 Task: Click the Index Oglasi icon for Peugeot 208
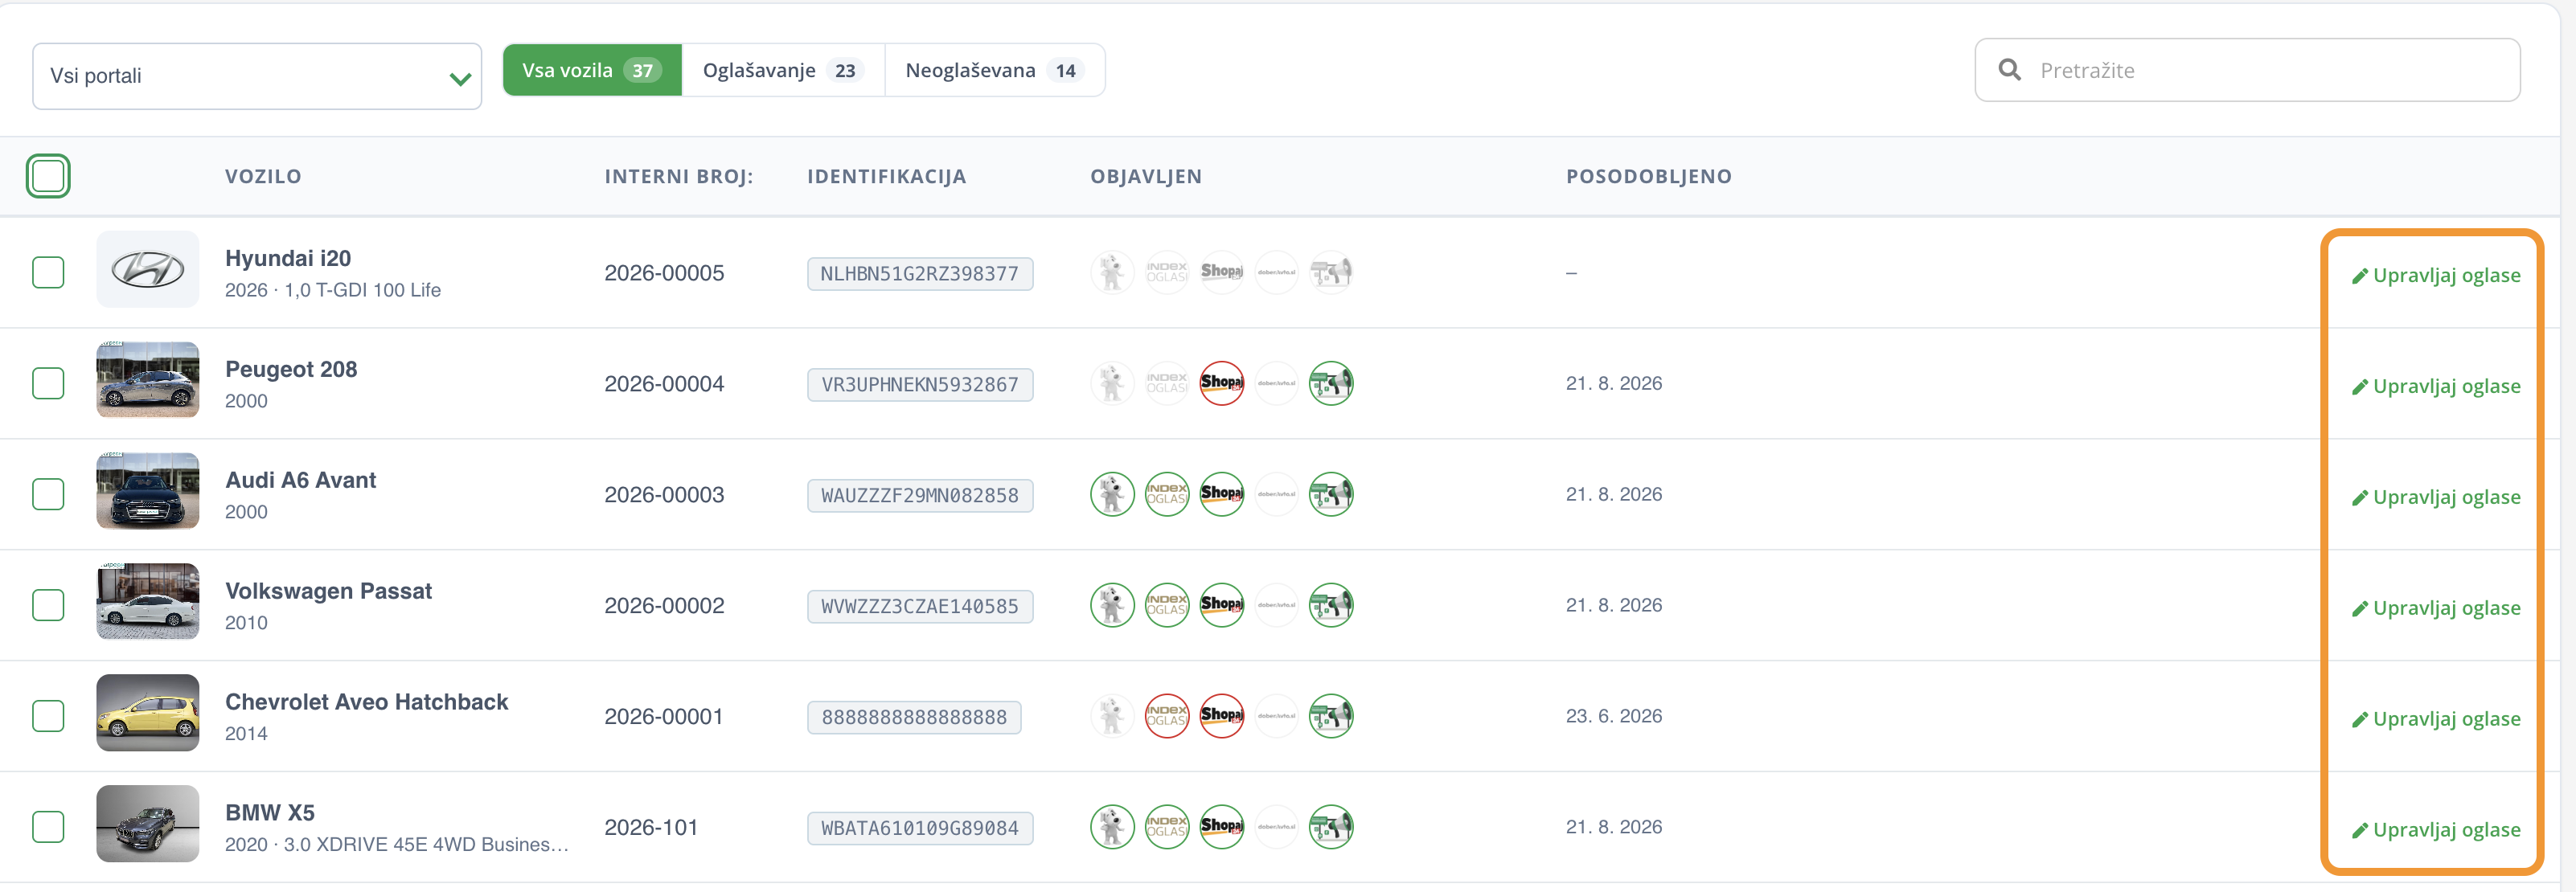click(1167, 383)
